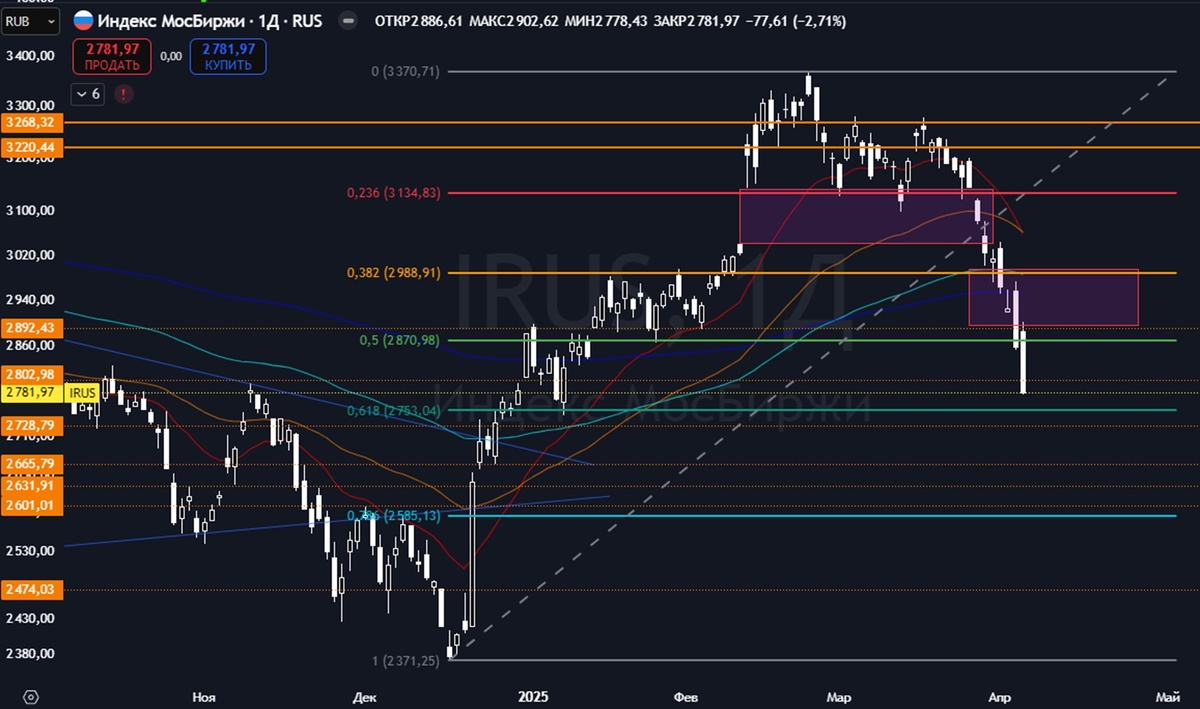Click the orange 3268,32 price scale label
Image resolution: width=1200 pixels, height=709 pixels.
point(33,122)
